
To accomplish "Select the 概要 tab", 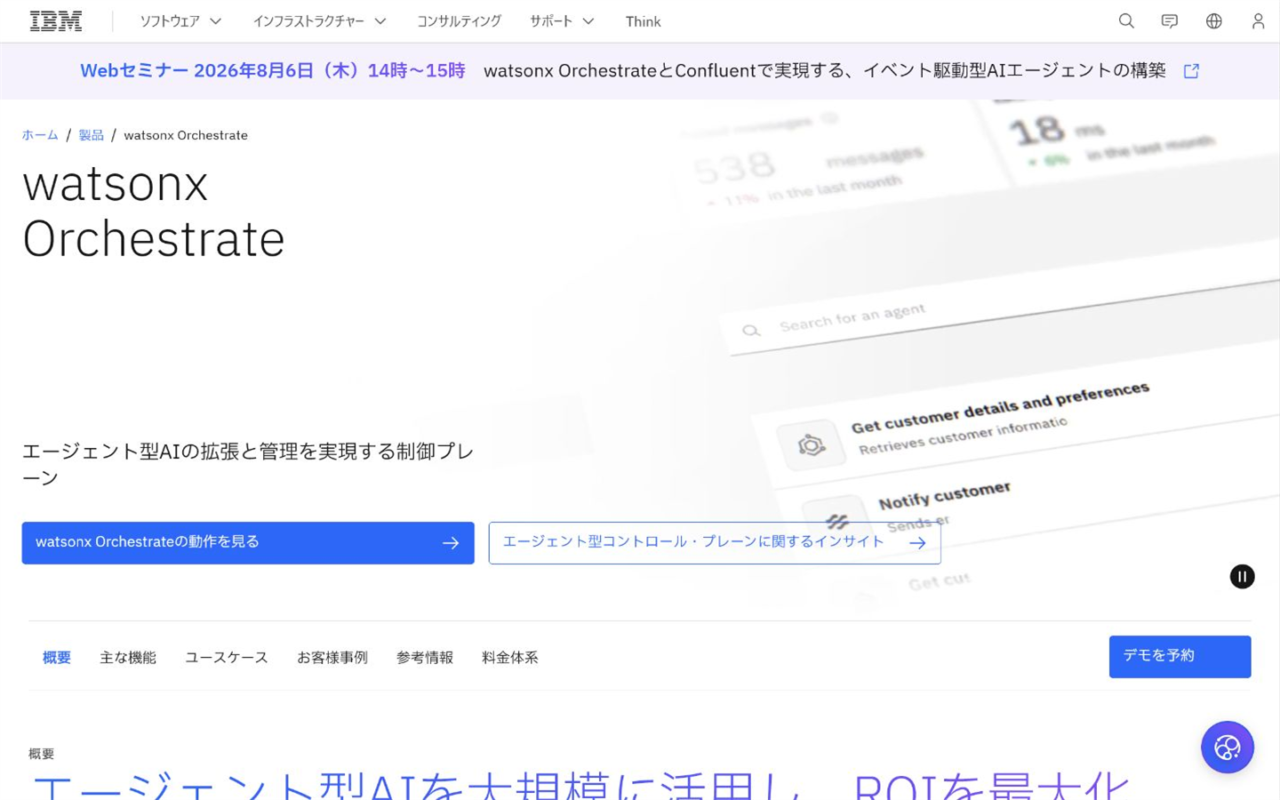I will 57,657.
